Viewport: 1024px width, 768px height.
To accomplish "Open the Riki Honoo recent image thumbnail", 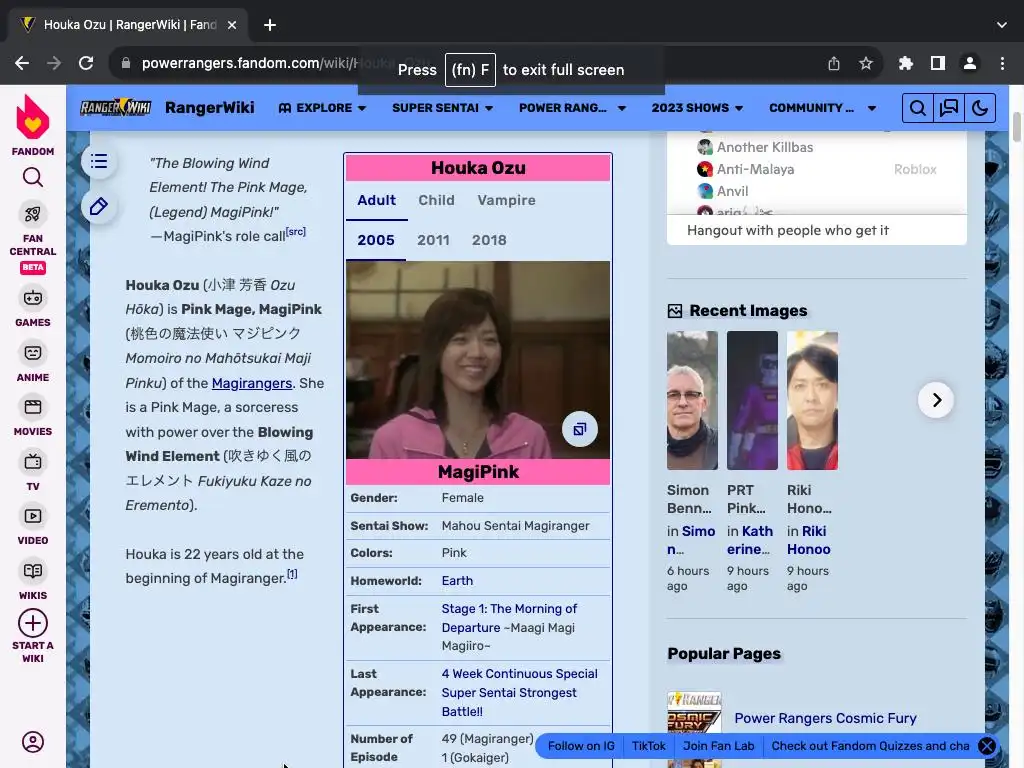I will [812, 400].
